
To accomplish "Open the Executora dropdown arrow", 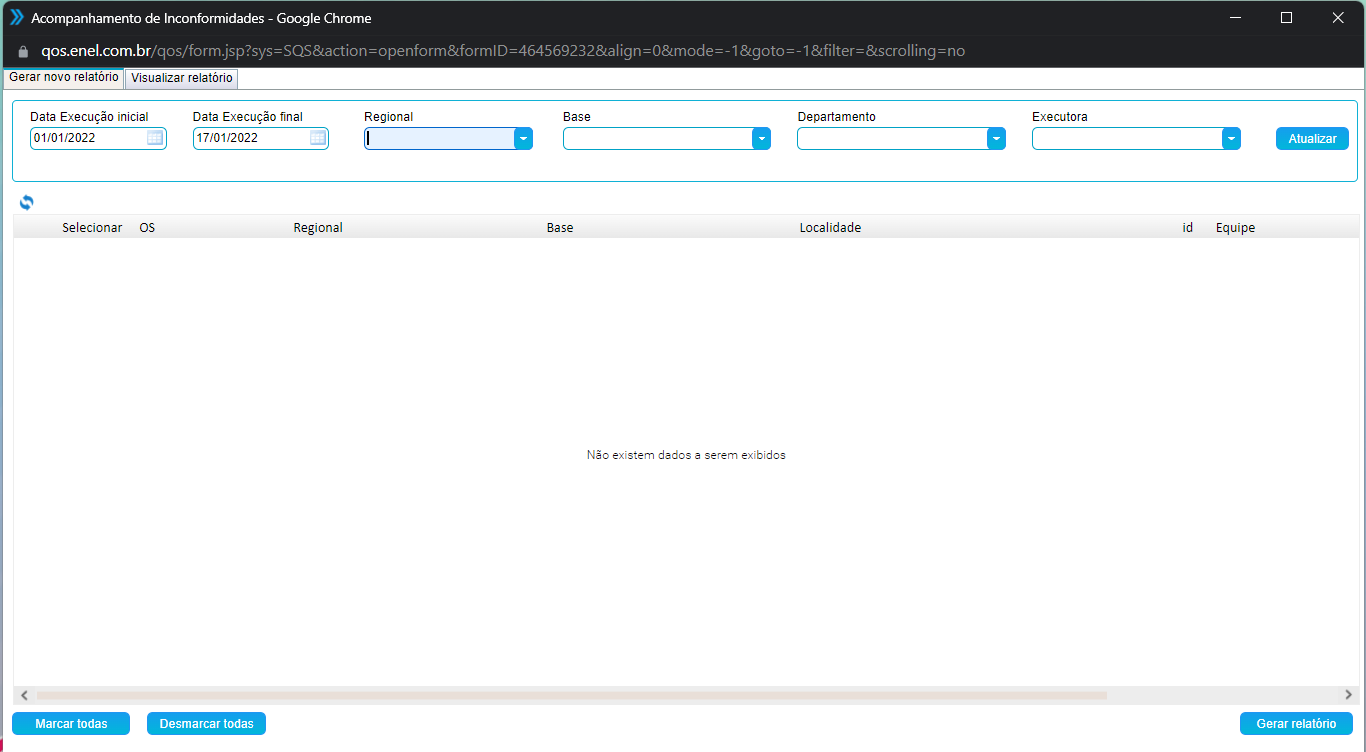I will [1231, 139].
